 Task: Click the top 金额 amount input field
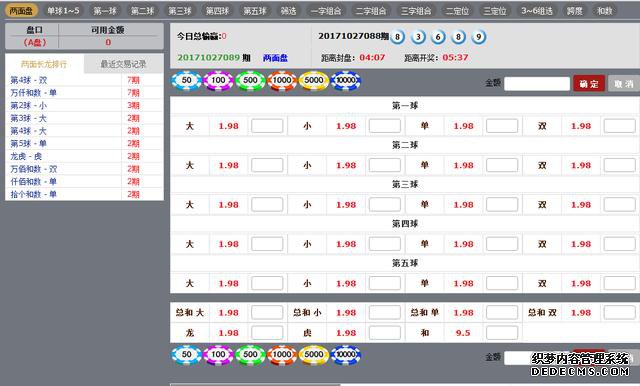coord(537,84)
